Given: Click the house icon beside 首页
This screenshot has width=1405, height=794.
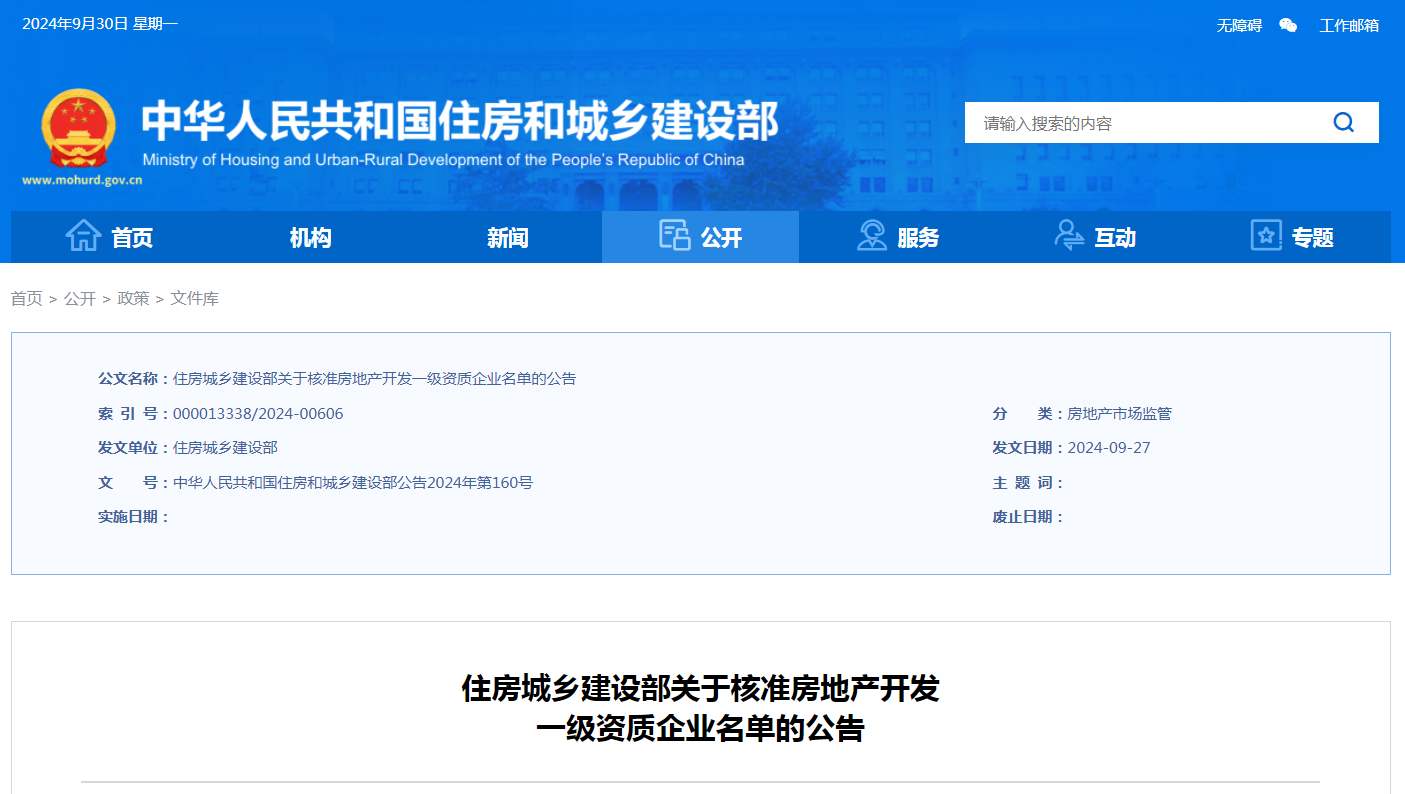Looking at the screenshot, I should tap(82, 236).
